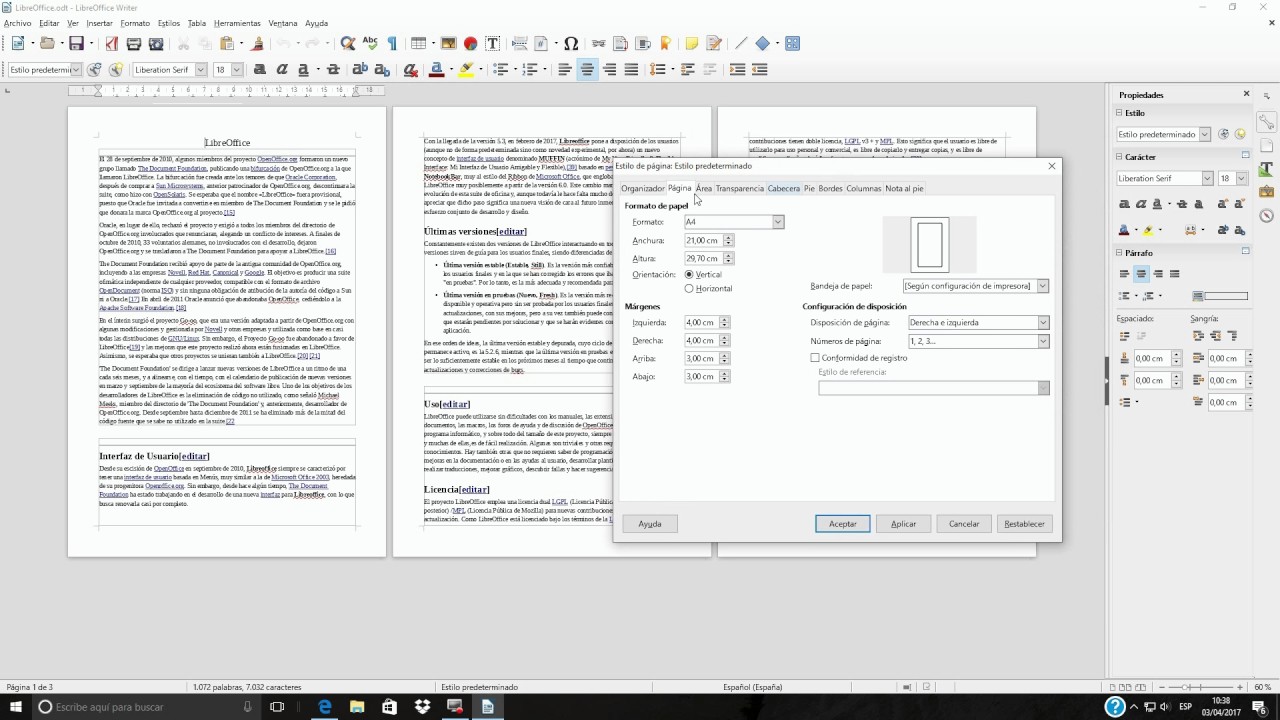Click the Clone formatting paintbrush icon

[x=258, y=44]
